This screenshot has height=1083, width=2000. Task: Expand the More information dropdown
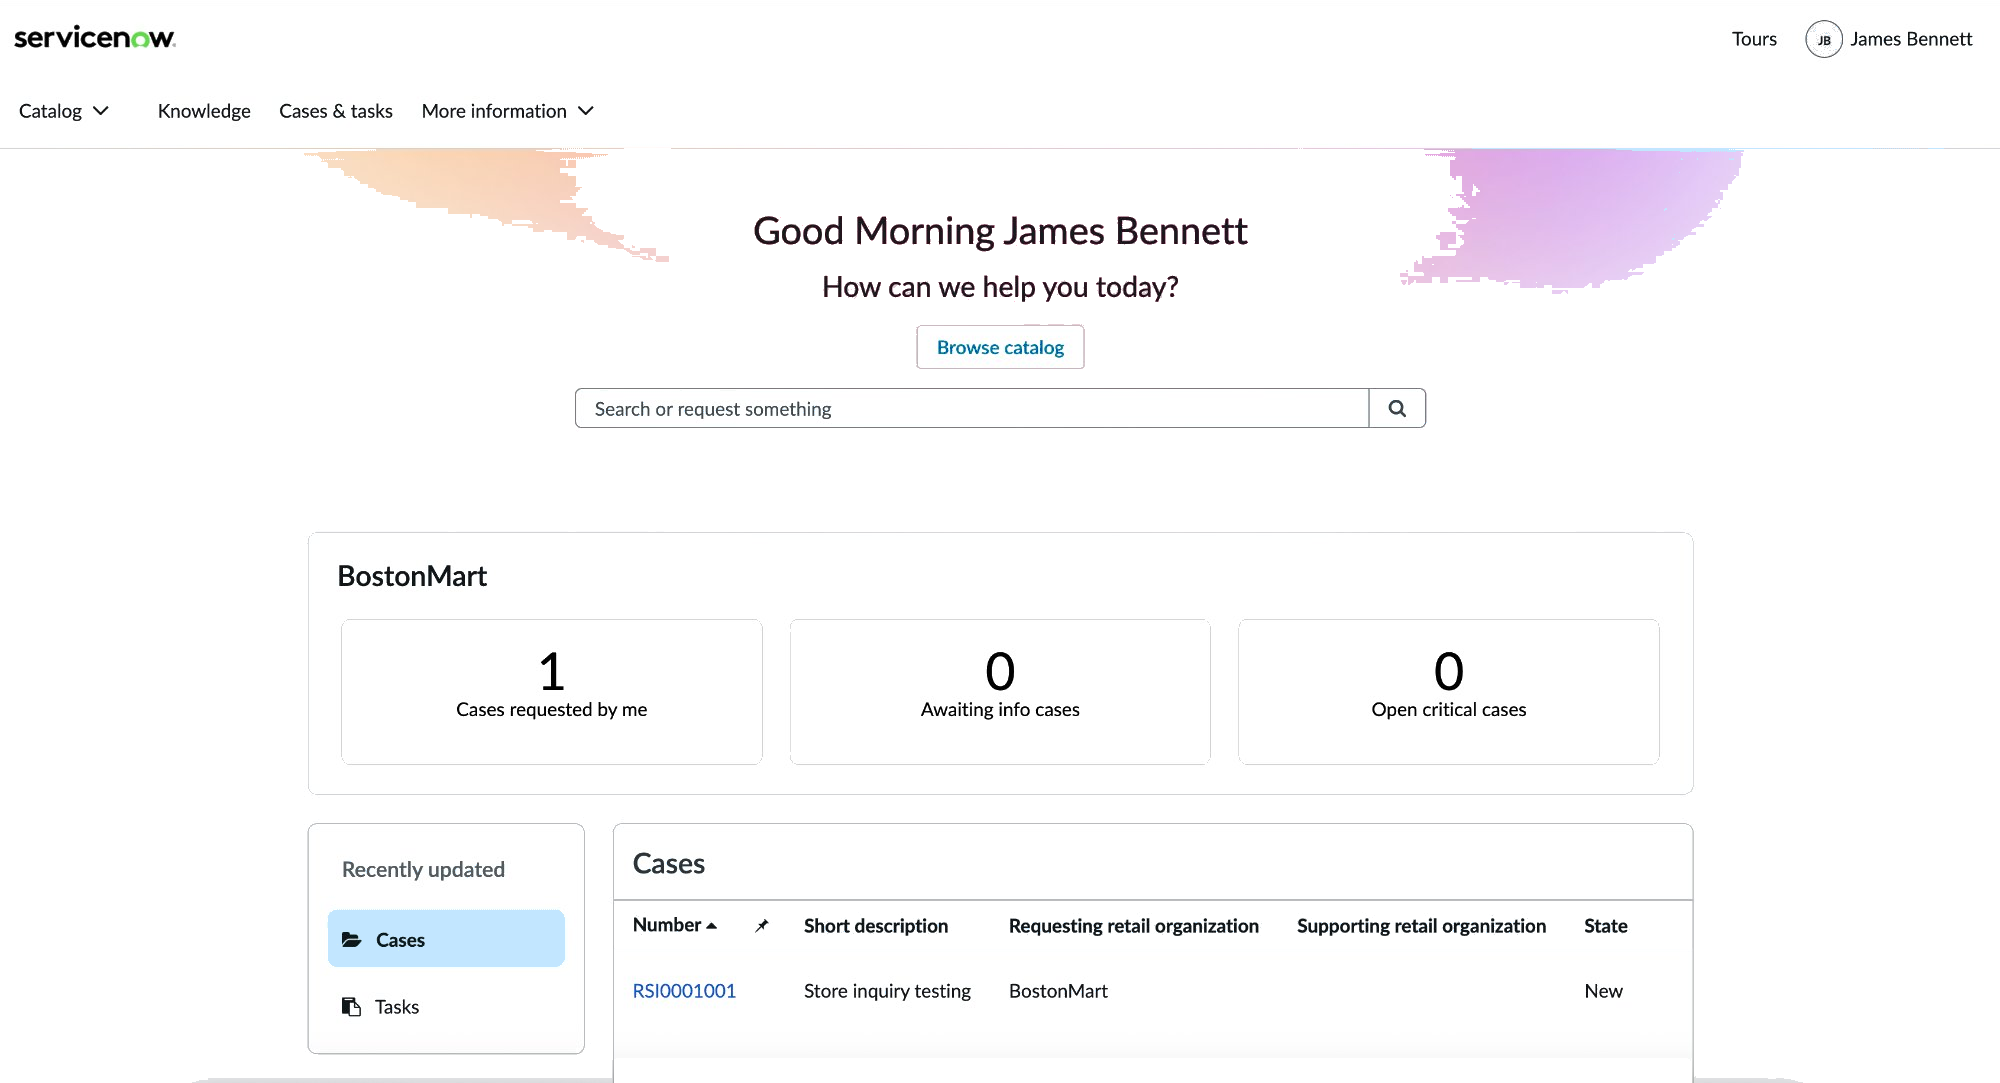[508, 111]
